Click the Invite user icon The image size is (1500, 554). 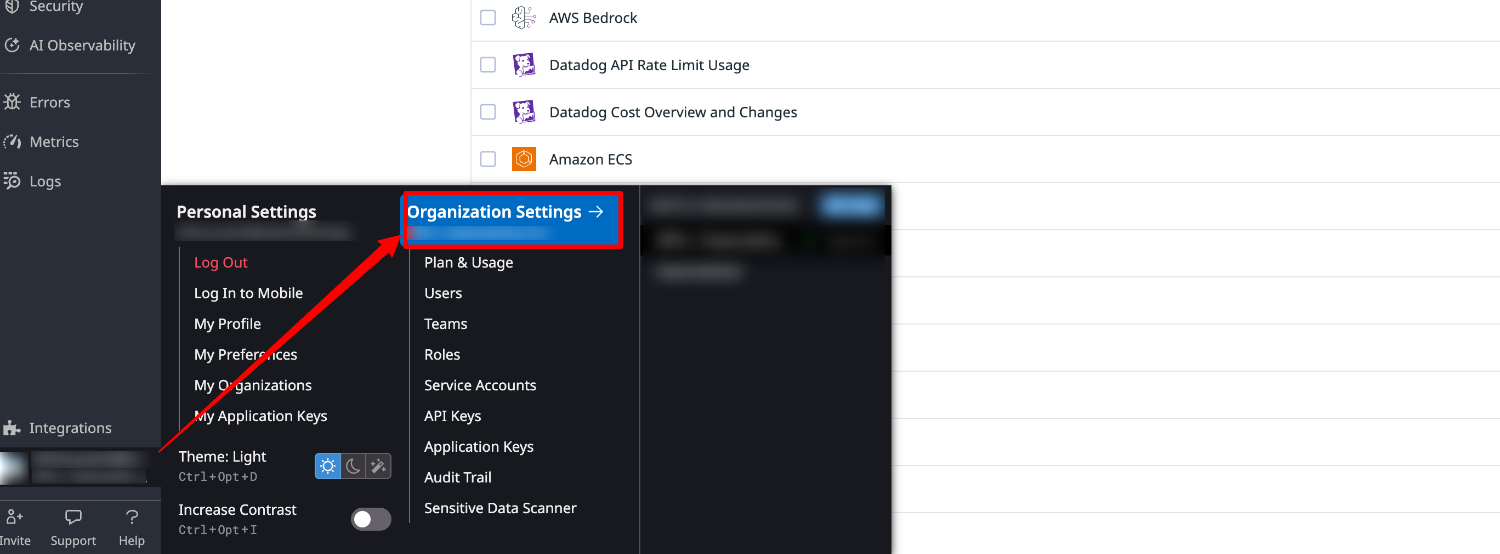coord(14,517)
